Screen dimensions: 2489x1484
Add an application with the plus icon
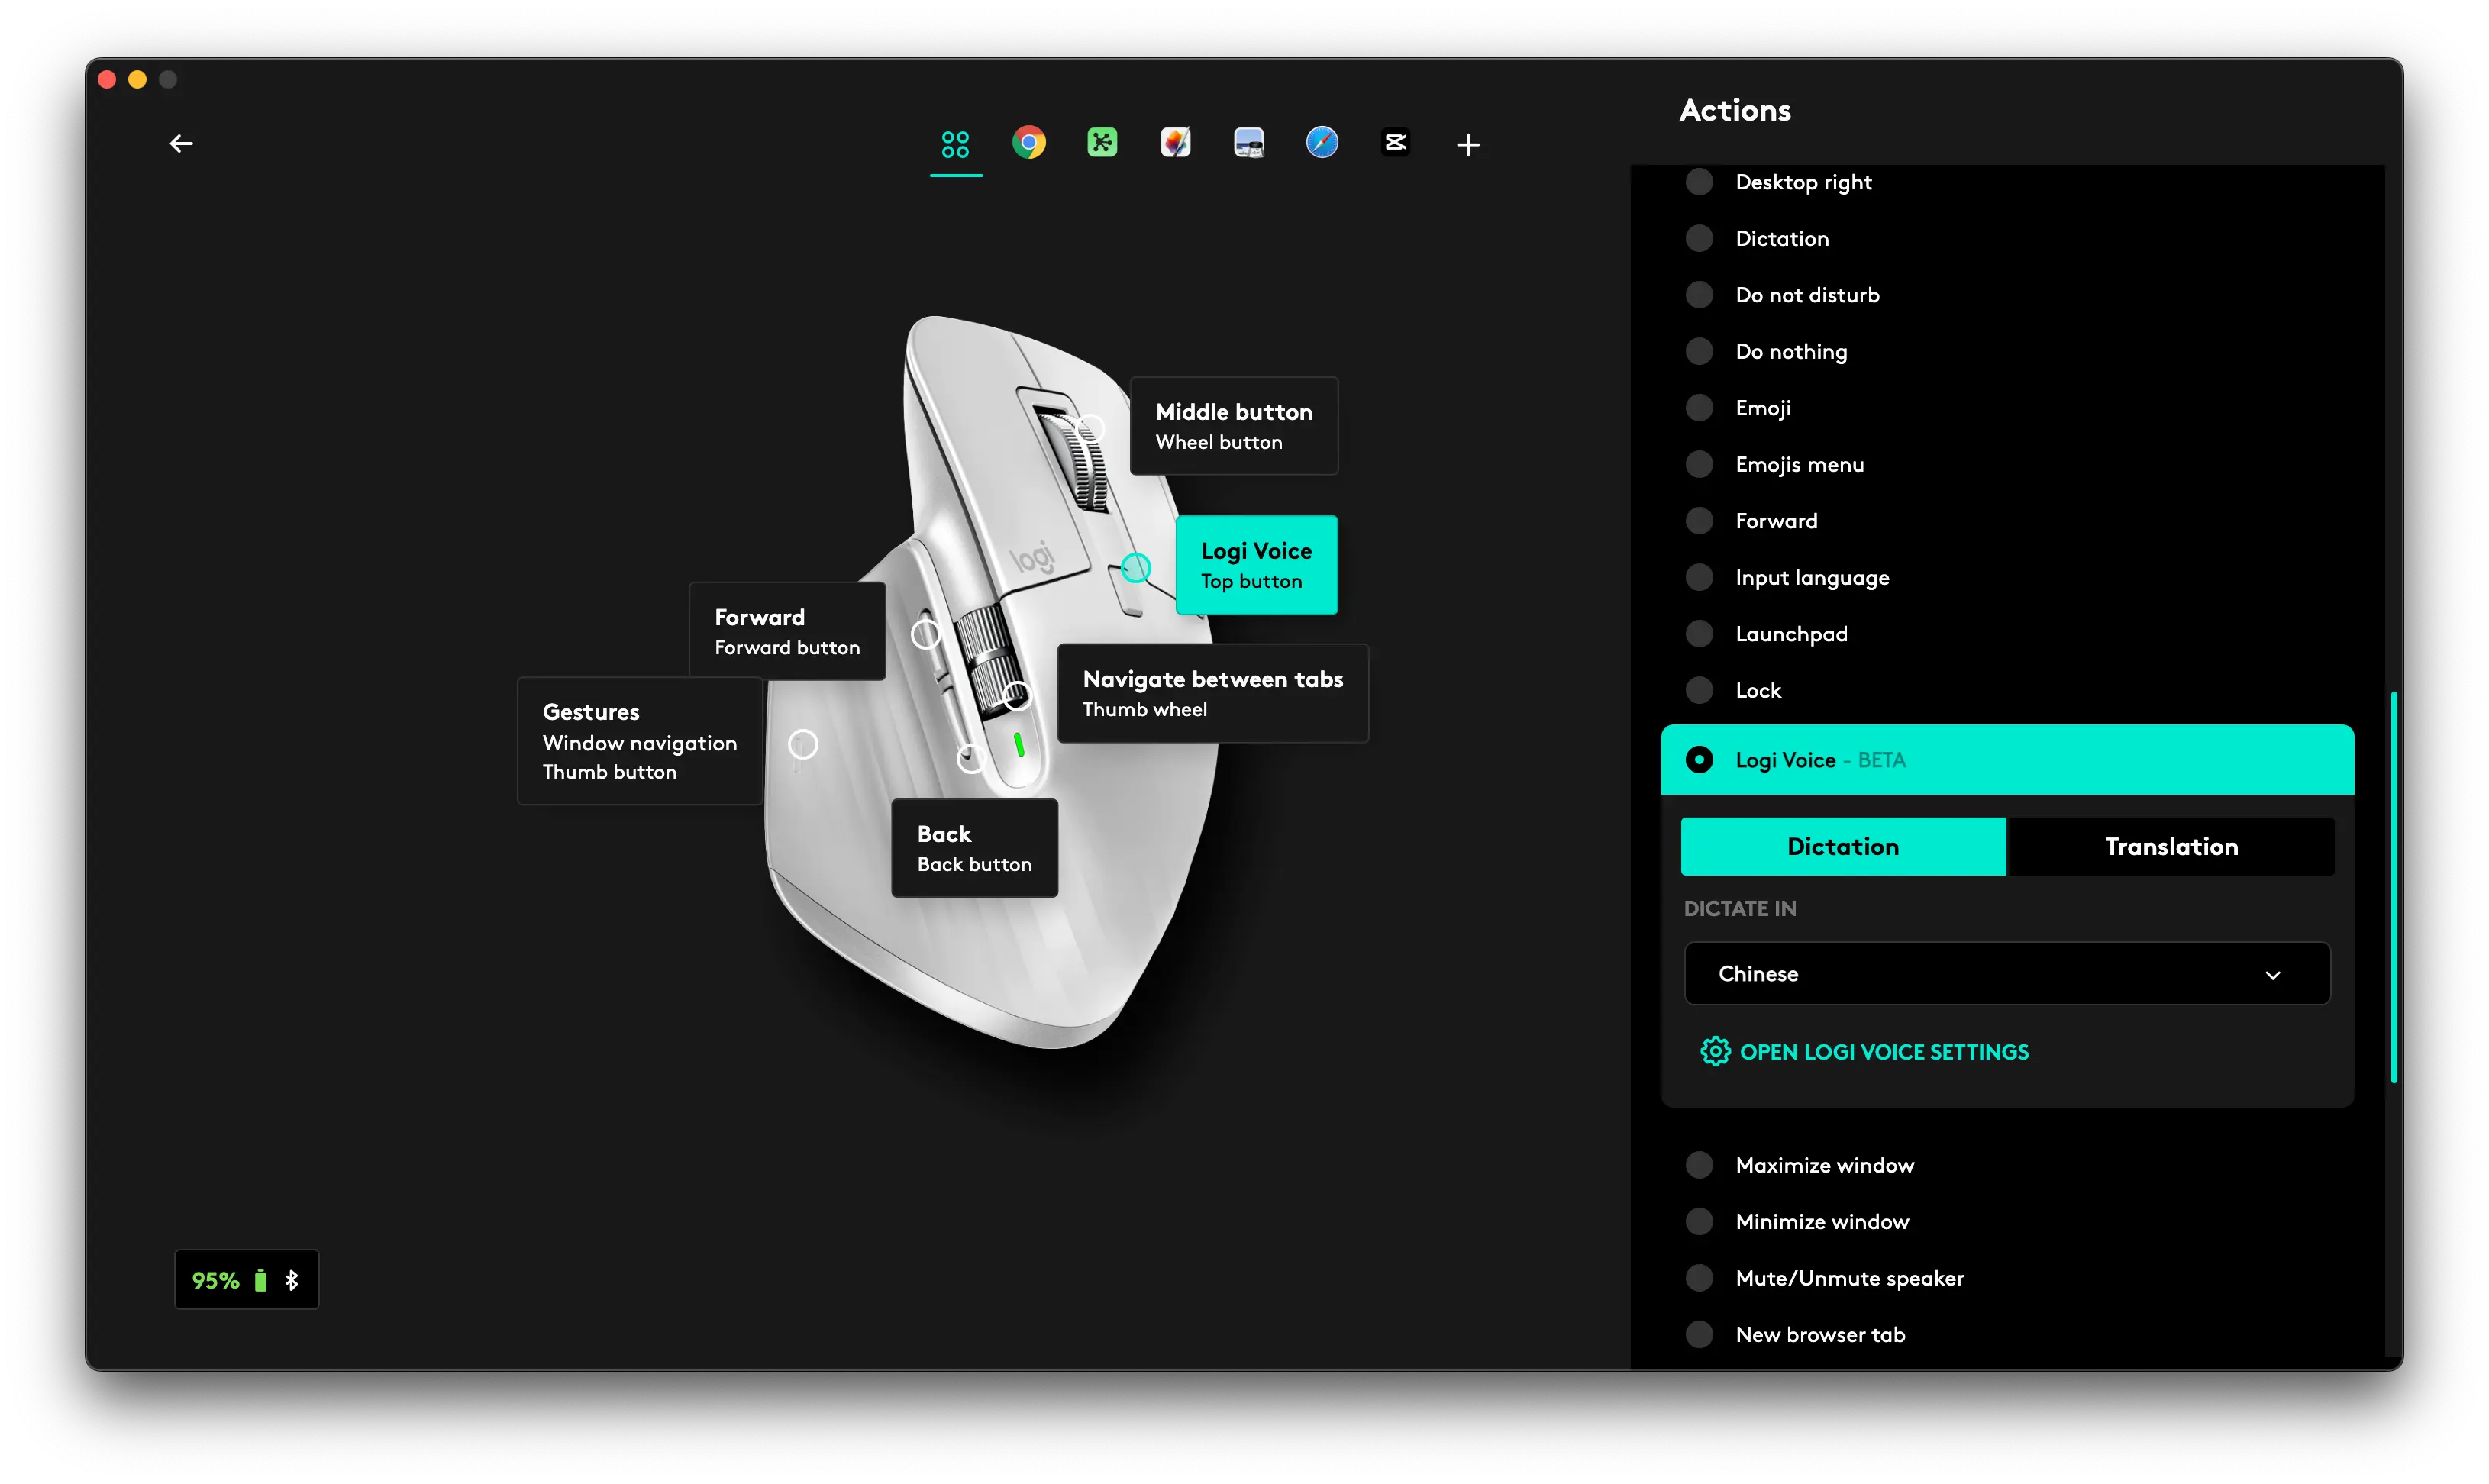[1468, 145]
